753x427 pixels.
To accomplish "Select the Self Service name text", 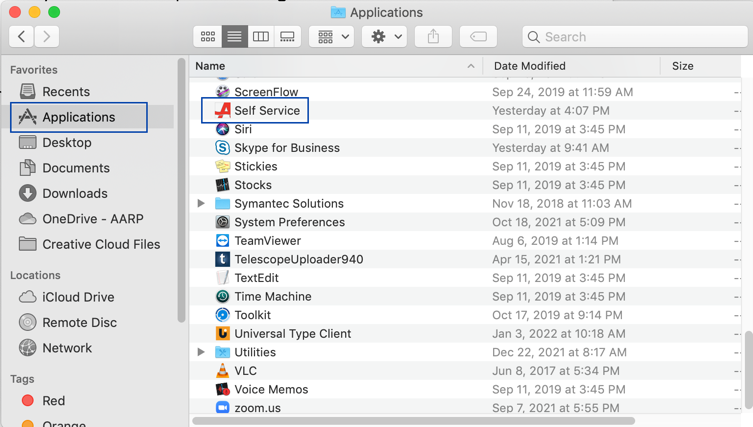I will (x=267, y=110).
